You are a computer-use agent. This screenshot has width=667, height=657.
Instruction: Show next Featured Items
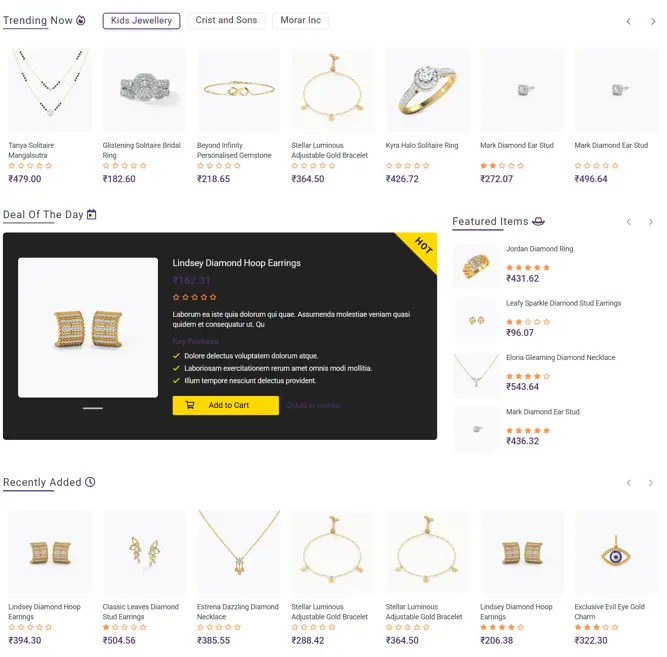tap(650, 222)
